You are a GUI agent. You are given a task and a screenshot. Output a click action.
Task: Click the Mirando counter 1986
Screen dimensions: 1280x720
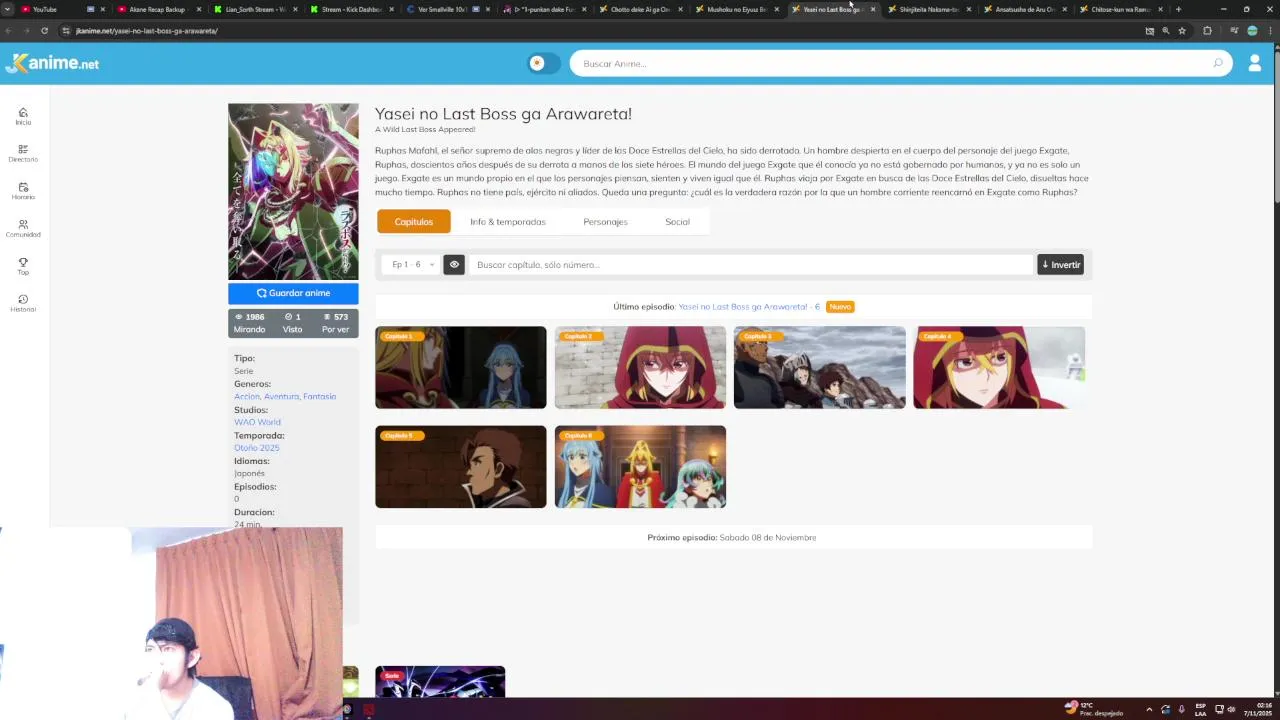(x=250, y=323)
